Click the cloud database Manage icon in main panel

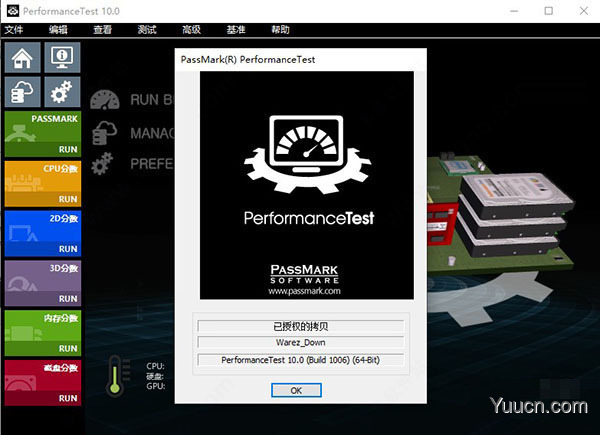[104, 133]
